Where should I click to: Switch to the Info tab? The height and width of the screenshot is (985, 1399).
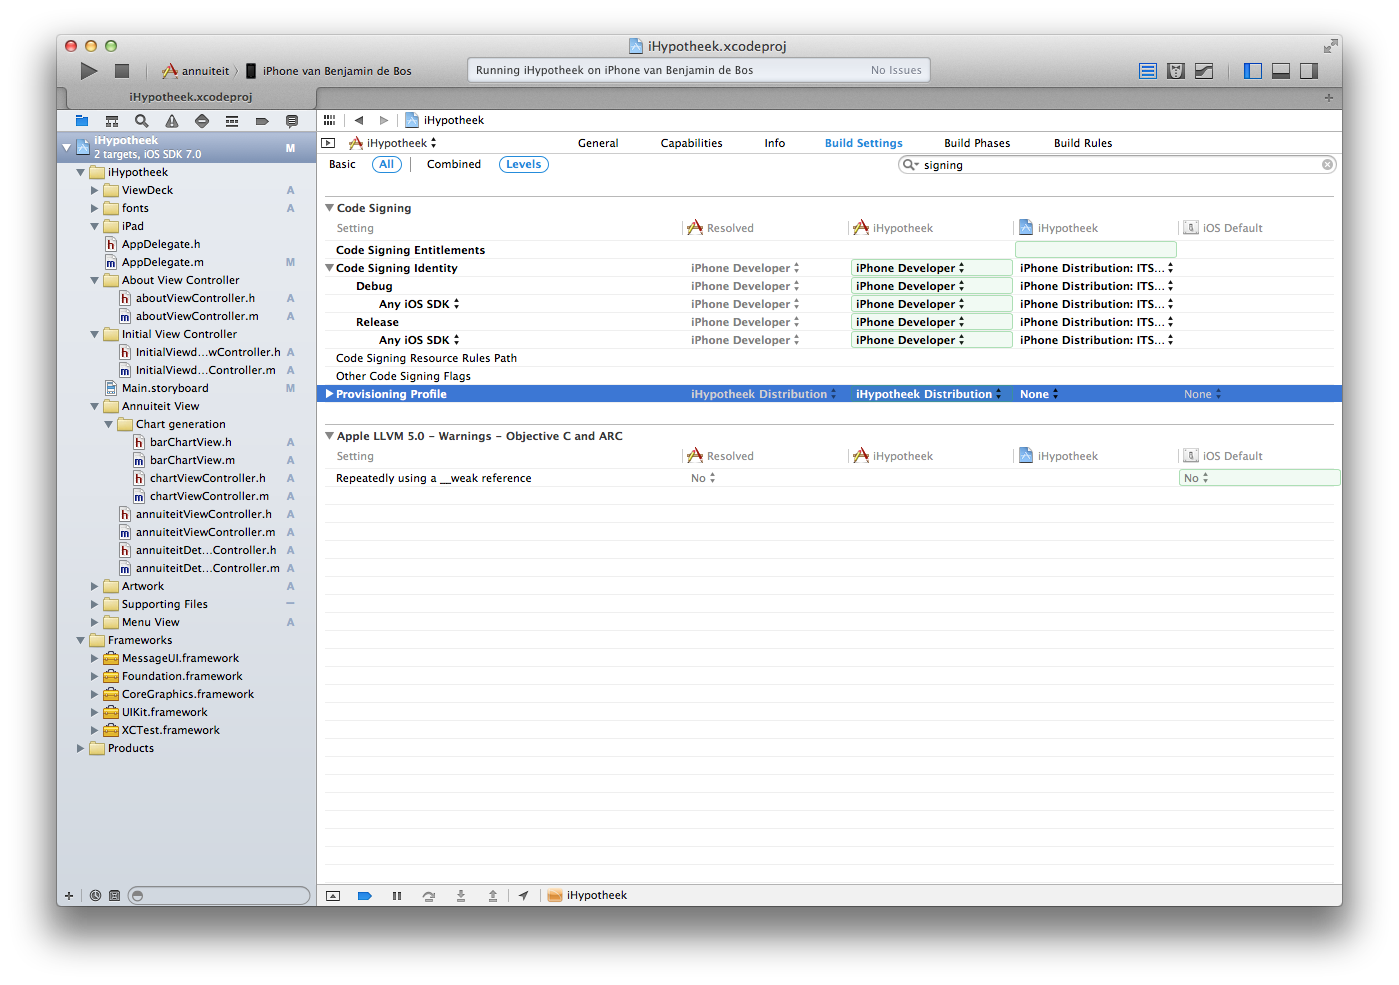tap(775, 143)
